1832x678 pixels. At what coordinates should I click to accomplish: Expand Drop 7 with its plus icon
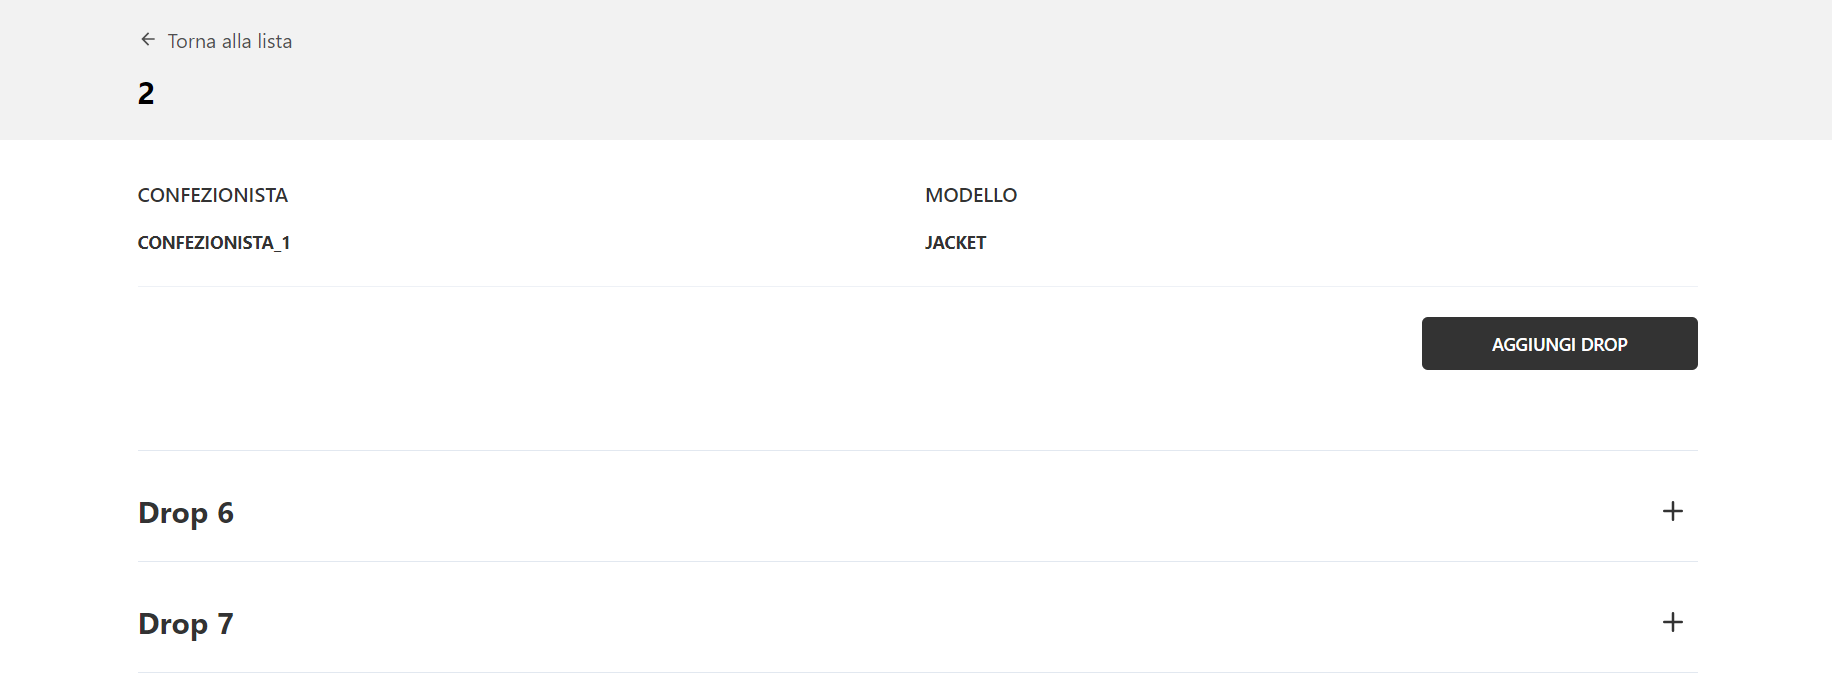(x=1672, y=623)
